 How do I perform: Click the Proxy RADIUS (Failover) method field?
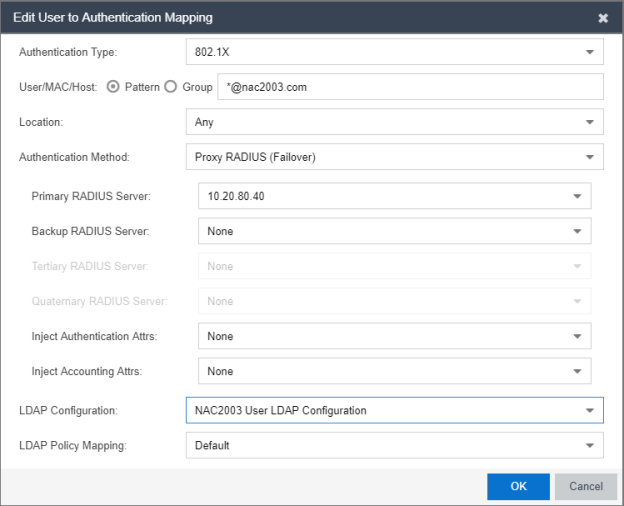coord(380,157)
